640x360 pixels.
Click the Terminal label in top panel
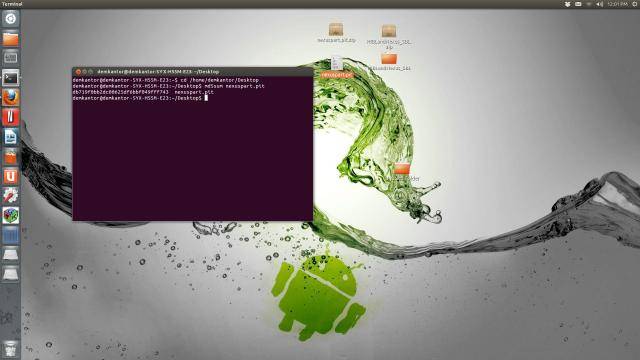click(12, 4)
